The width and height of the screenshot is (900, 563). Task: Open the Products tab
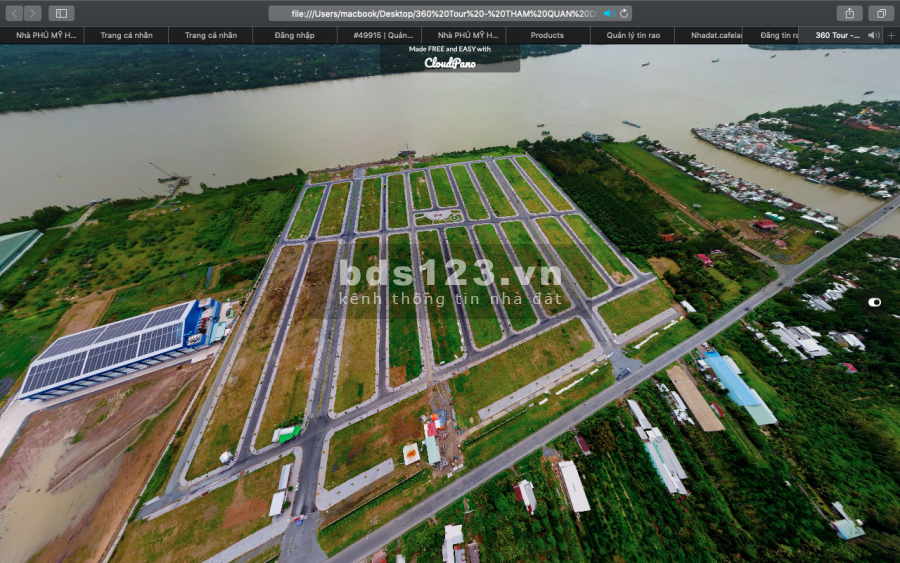point(548,35)
